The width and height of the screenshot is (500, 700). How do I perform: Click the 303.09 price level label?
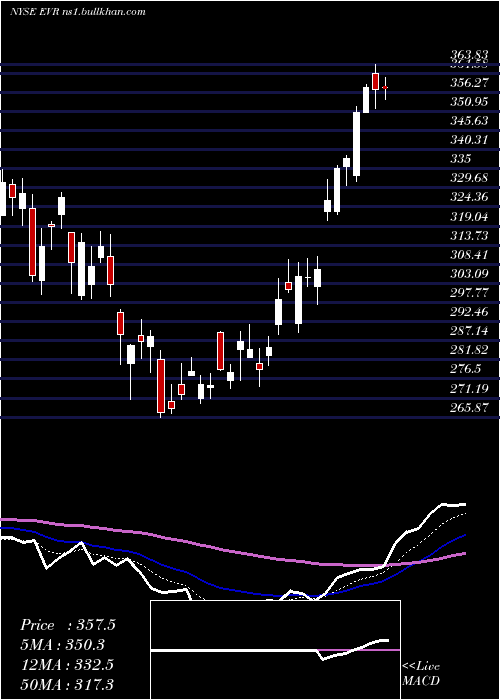pos(469,273)
